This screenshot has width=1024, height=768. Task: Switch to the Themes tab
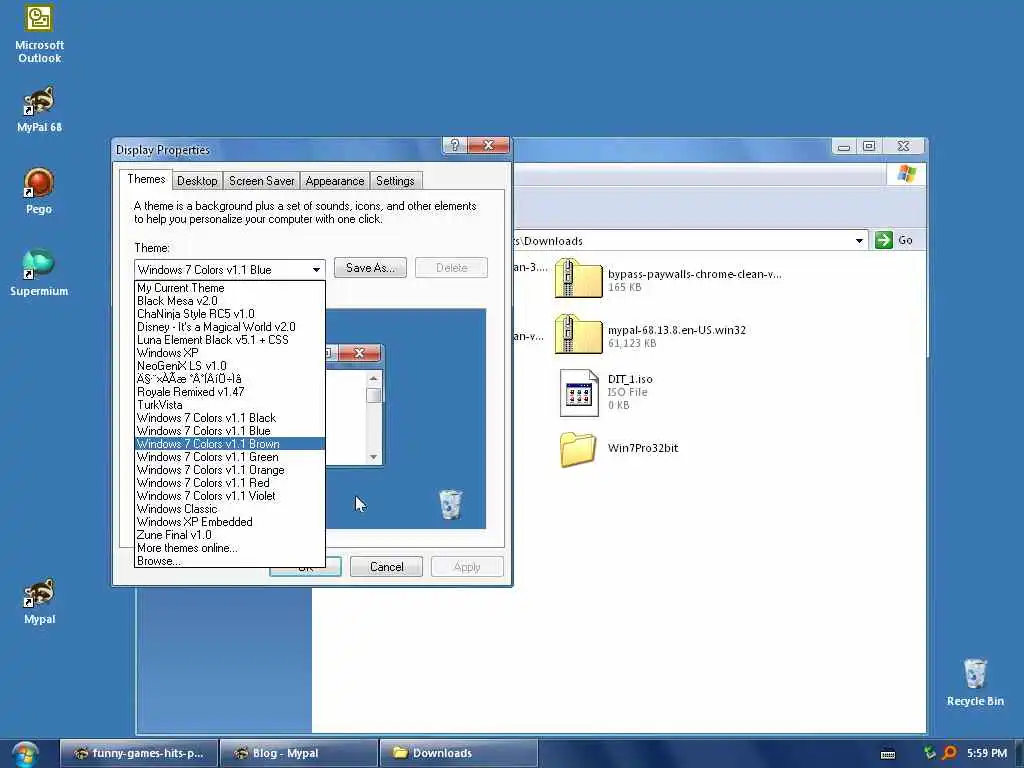tap(146, 180)
